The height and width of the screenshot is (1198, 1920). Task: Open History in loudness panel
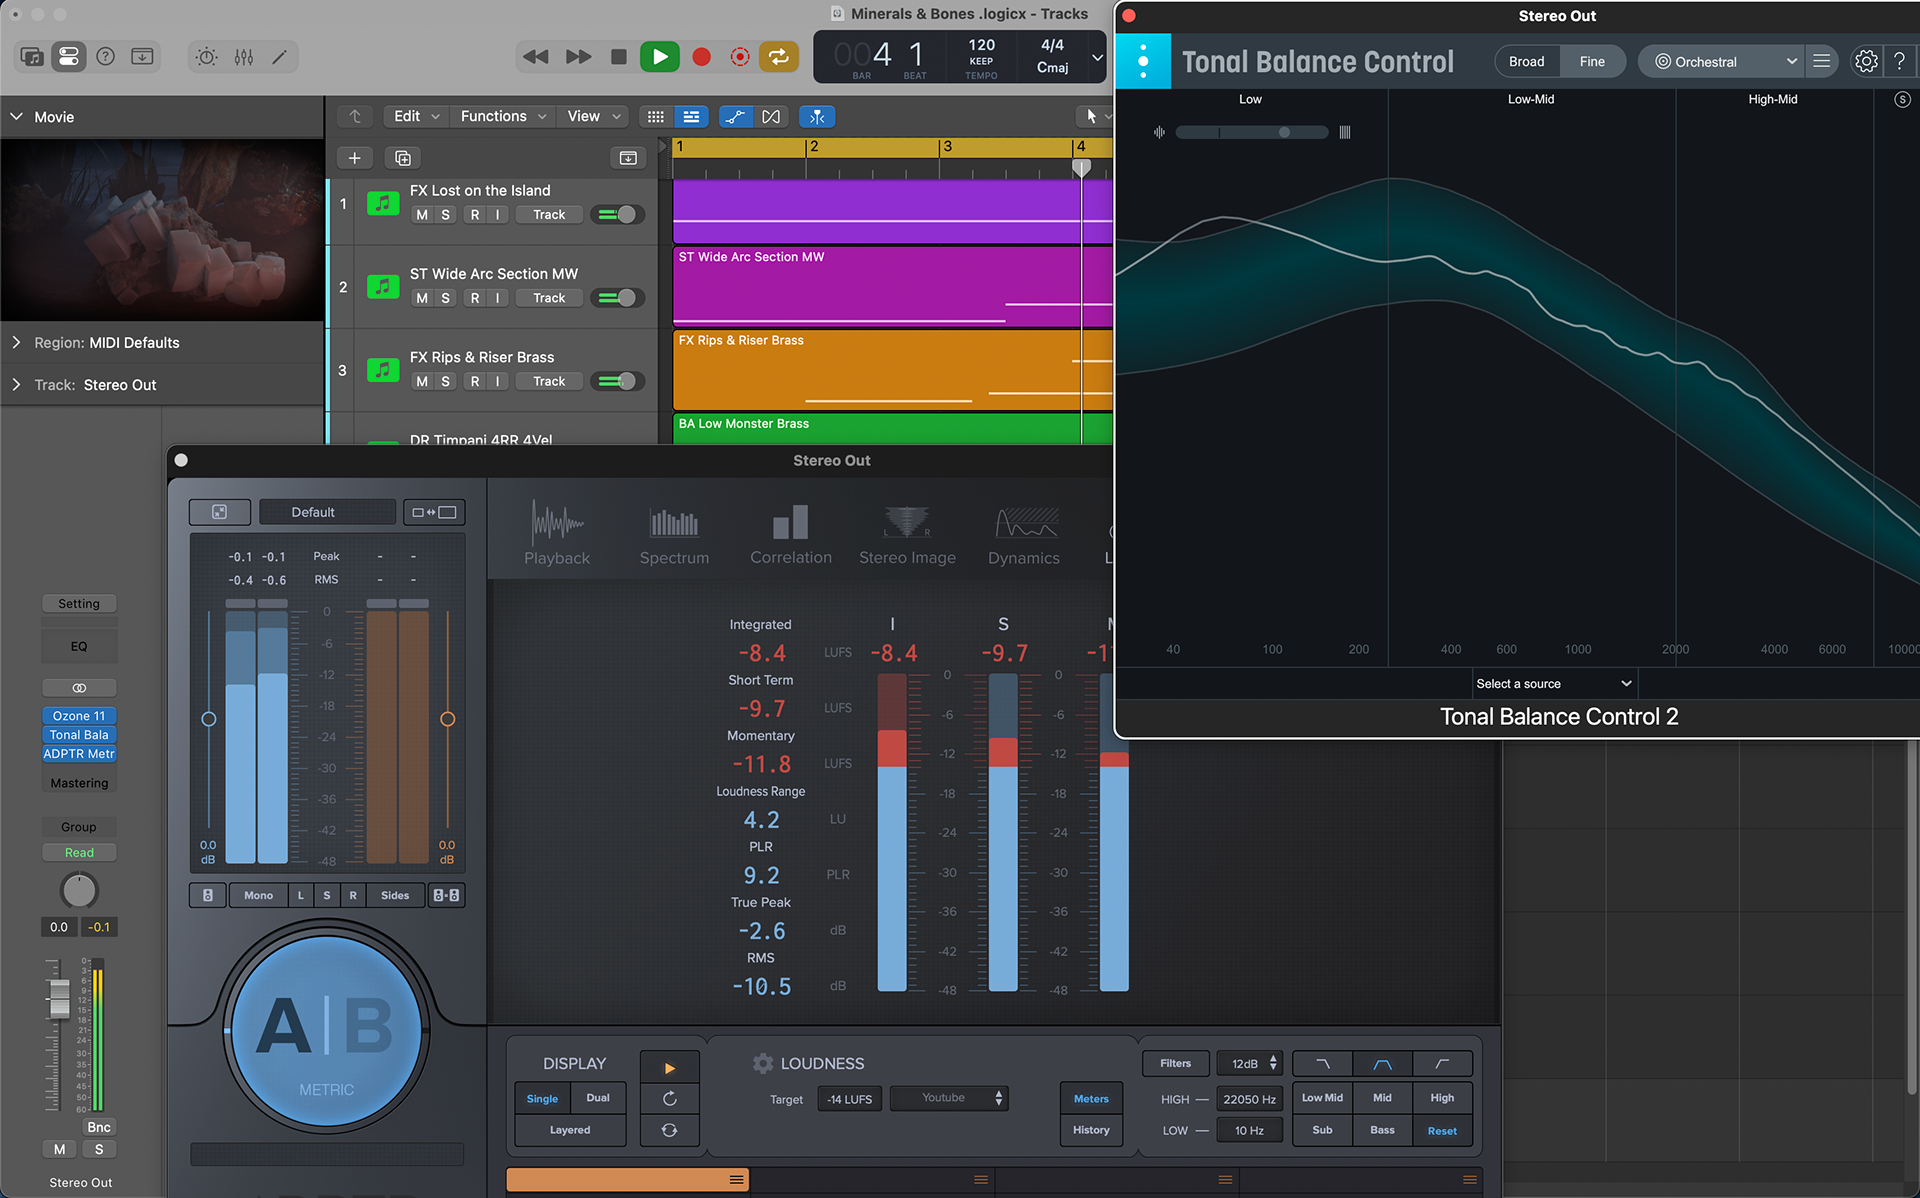point(1091,1130)
